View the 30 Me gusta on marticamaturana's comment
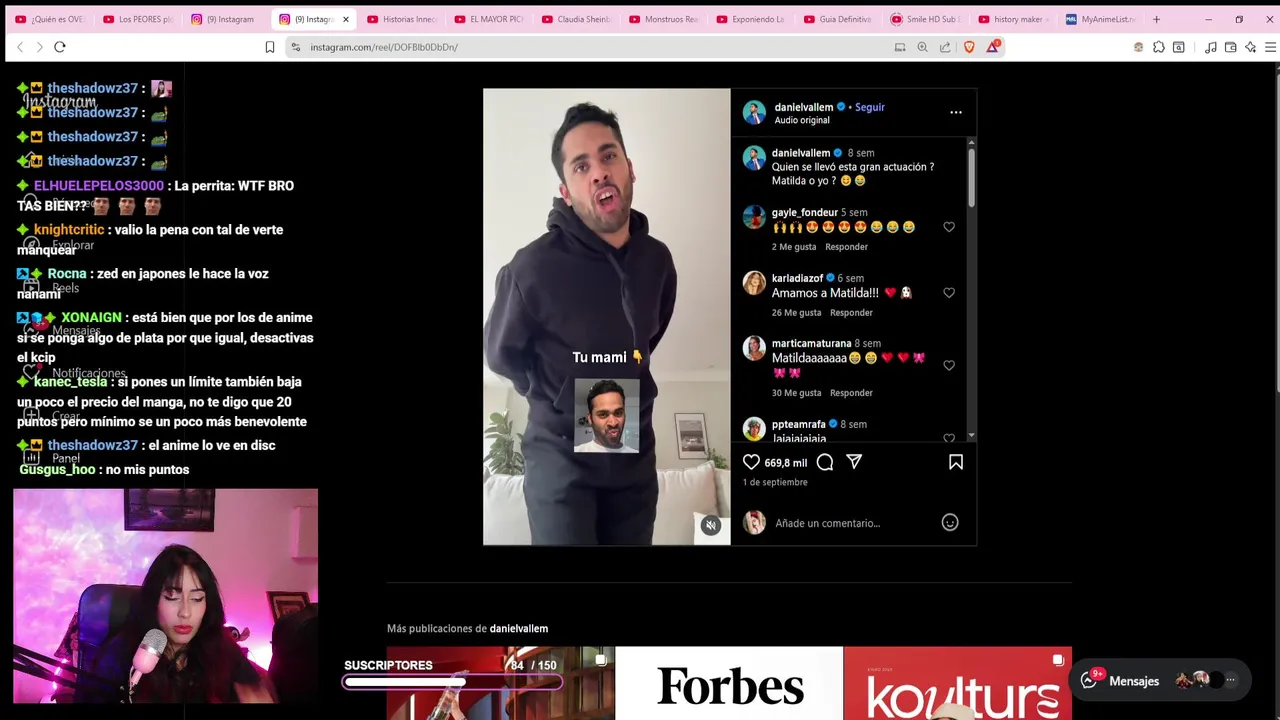Screen dimensions: 1280x720 tap(796, 393)
